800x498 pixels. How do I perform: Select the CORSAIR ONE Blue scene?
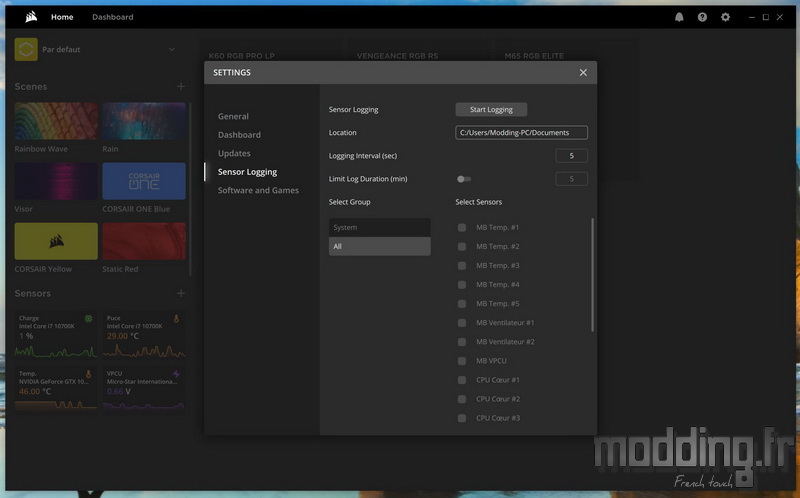tap(144, 181)
